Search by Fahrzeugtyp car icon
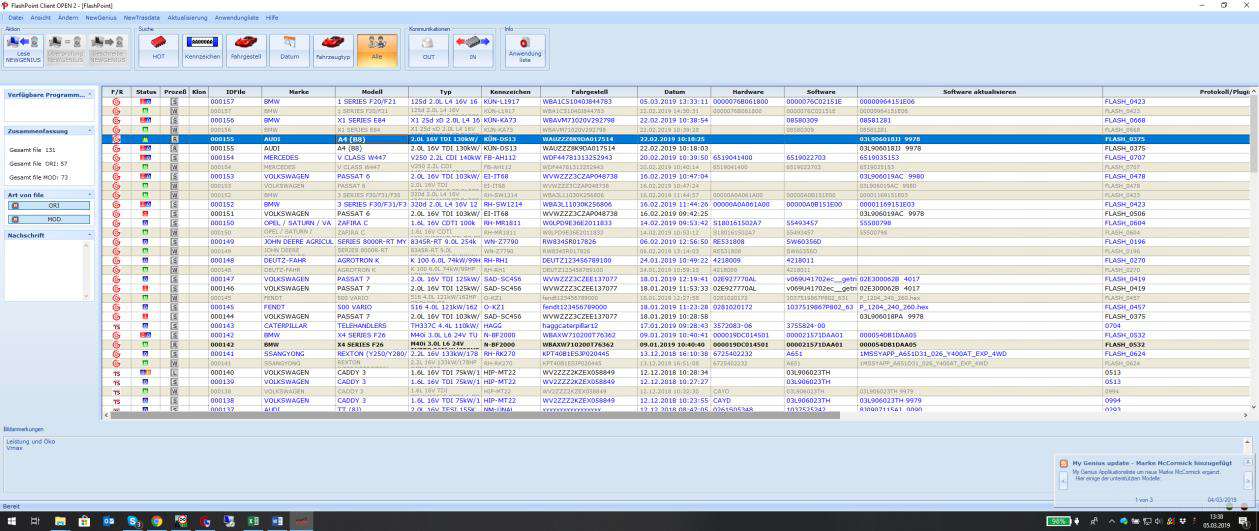Screen dimensions: 1259x531 pos(333,49)
